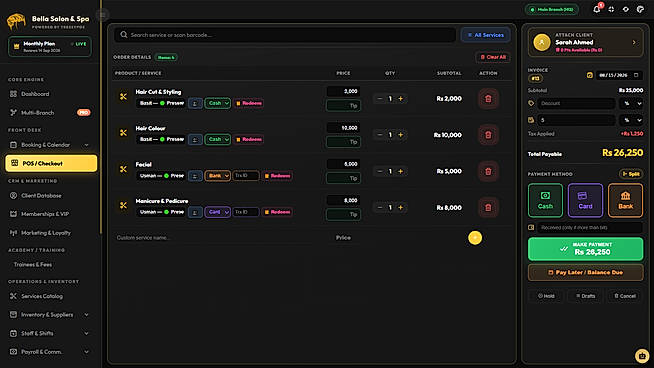The height and width of the screenshot is (368, 654).
Task: Toggle Redeem on Hair Colour
Action: click(x=249, y=139)
